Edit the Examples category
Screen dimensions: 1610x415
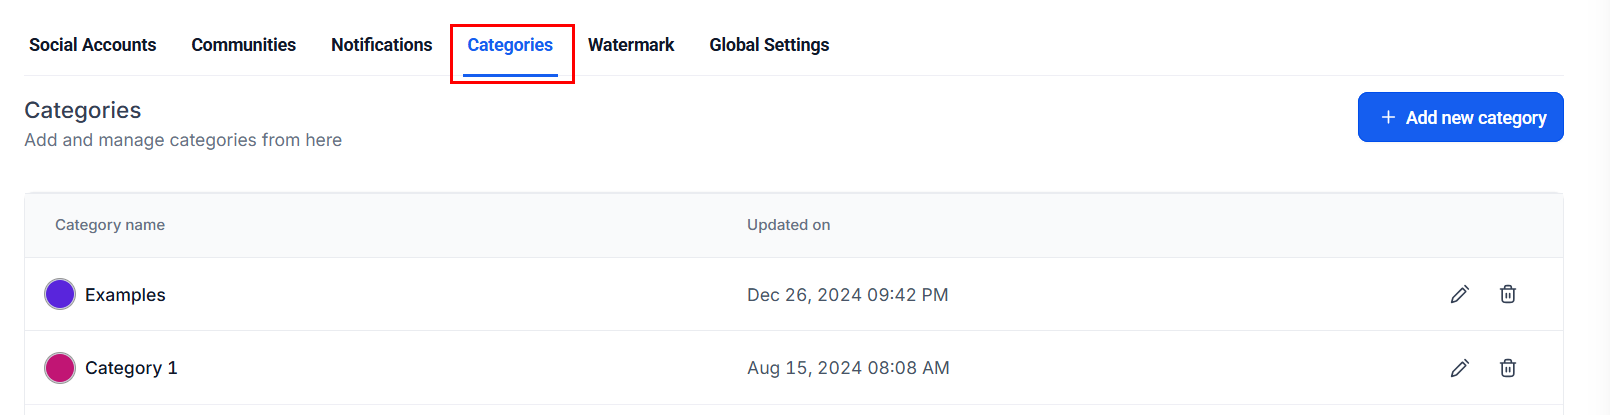pyautogui.click(x=1459, y=294)
